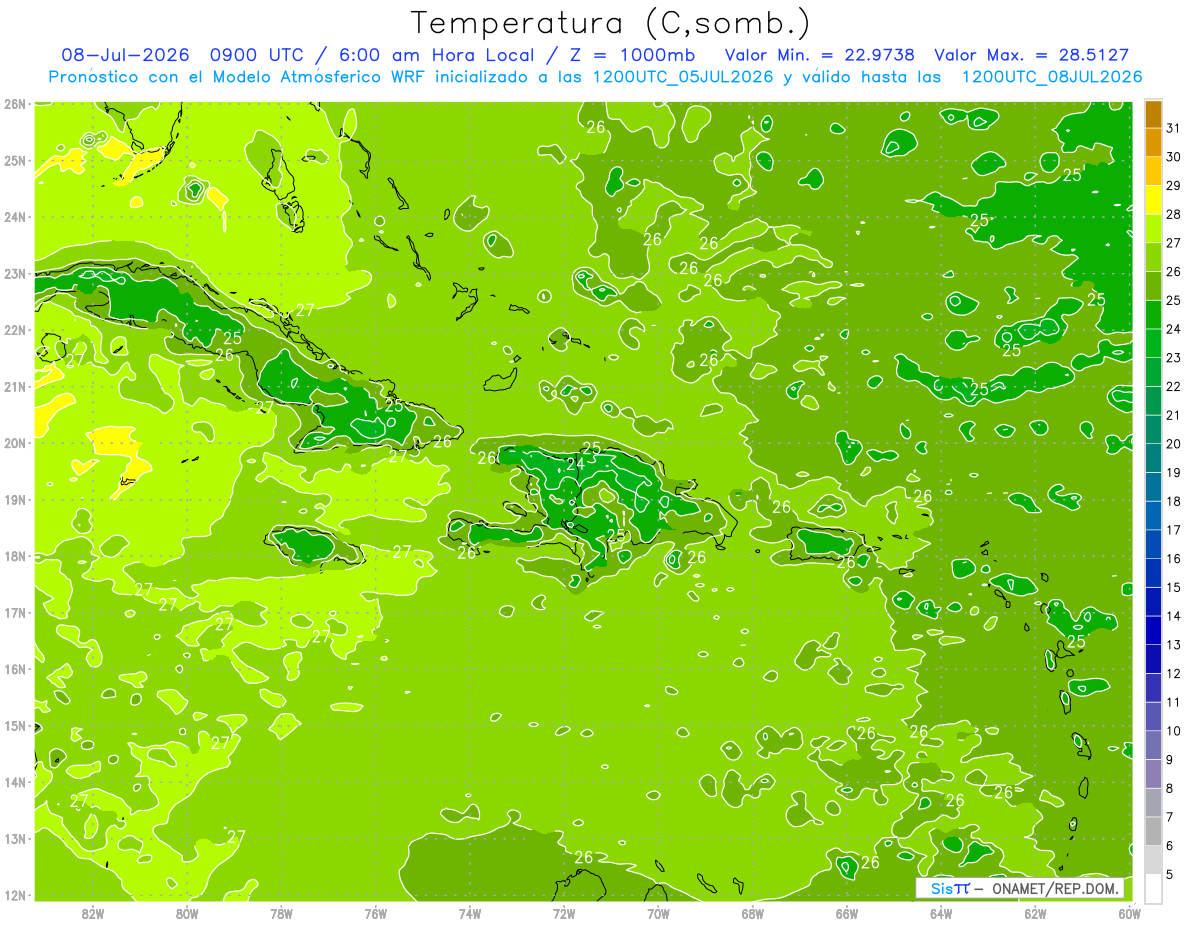Image resolution: width=1200 pixels, height=927 pixels.
Task: Click the '26N' latitude axis label
Action: pos(16,104)
